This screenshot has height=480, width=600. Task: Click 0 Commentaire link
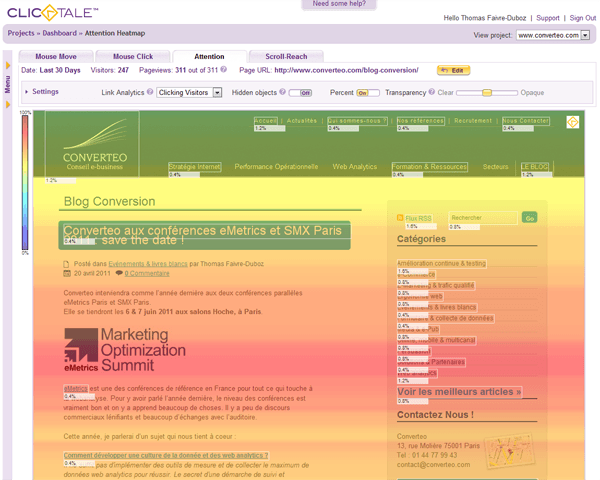click(147, 273)
